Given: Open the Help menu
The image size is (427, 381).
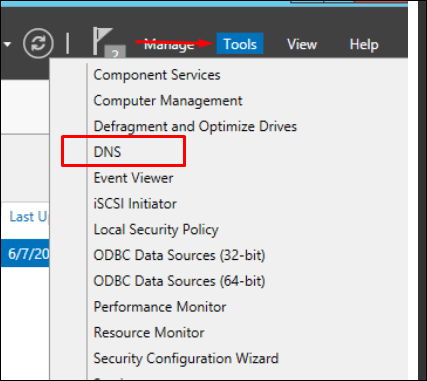Looking at the screenshot, I should [x=364, y=44].
